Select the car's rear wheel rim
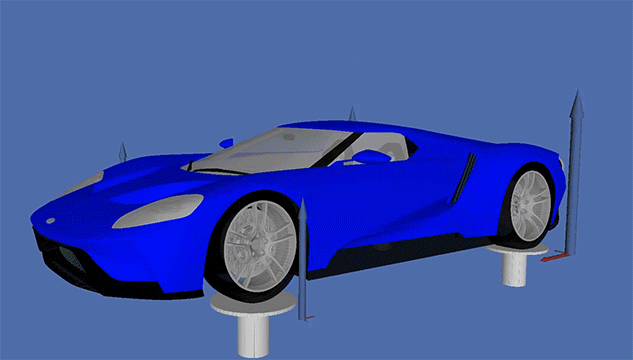 [x=530, y=206]
